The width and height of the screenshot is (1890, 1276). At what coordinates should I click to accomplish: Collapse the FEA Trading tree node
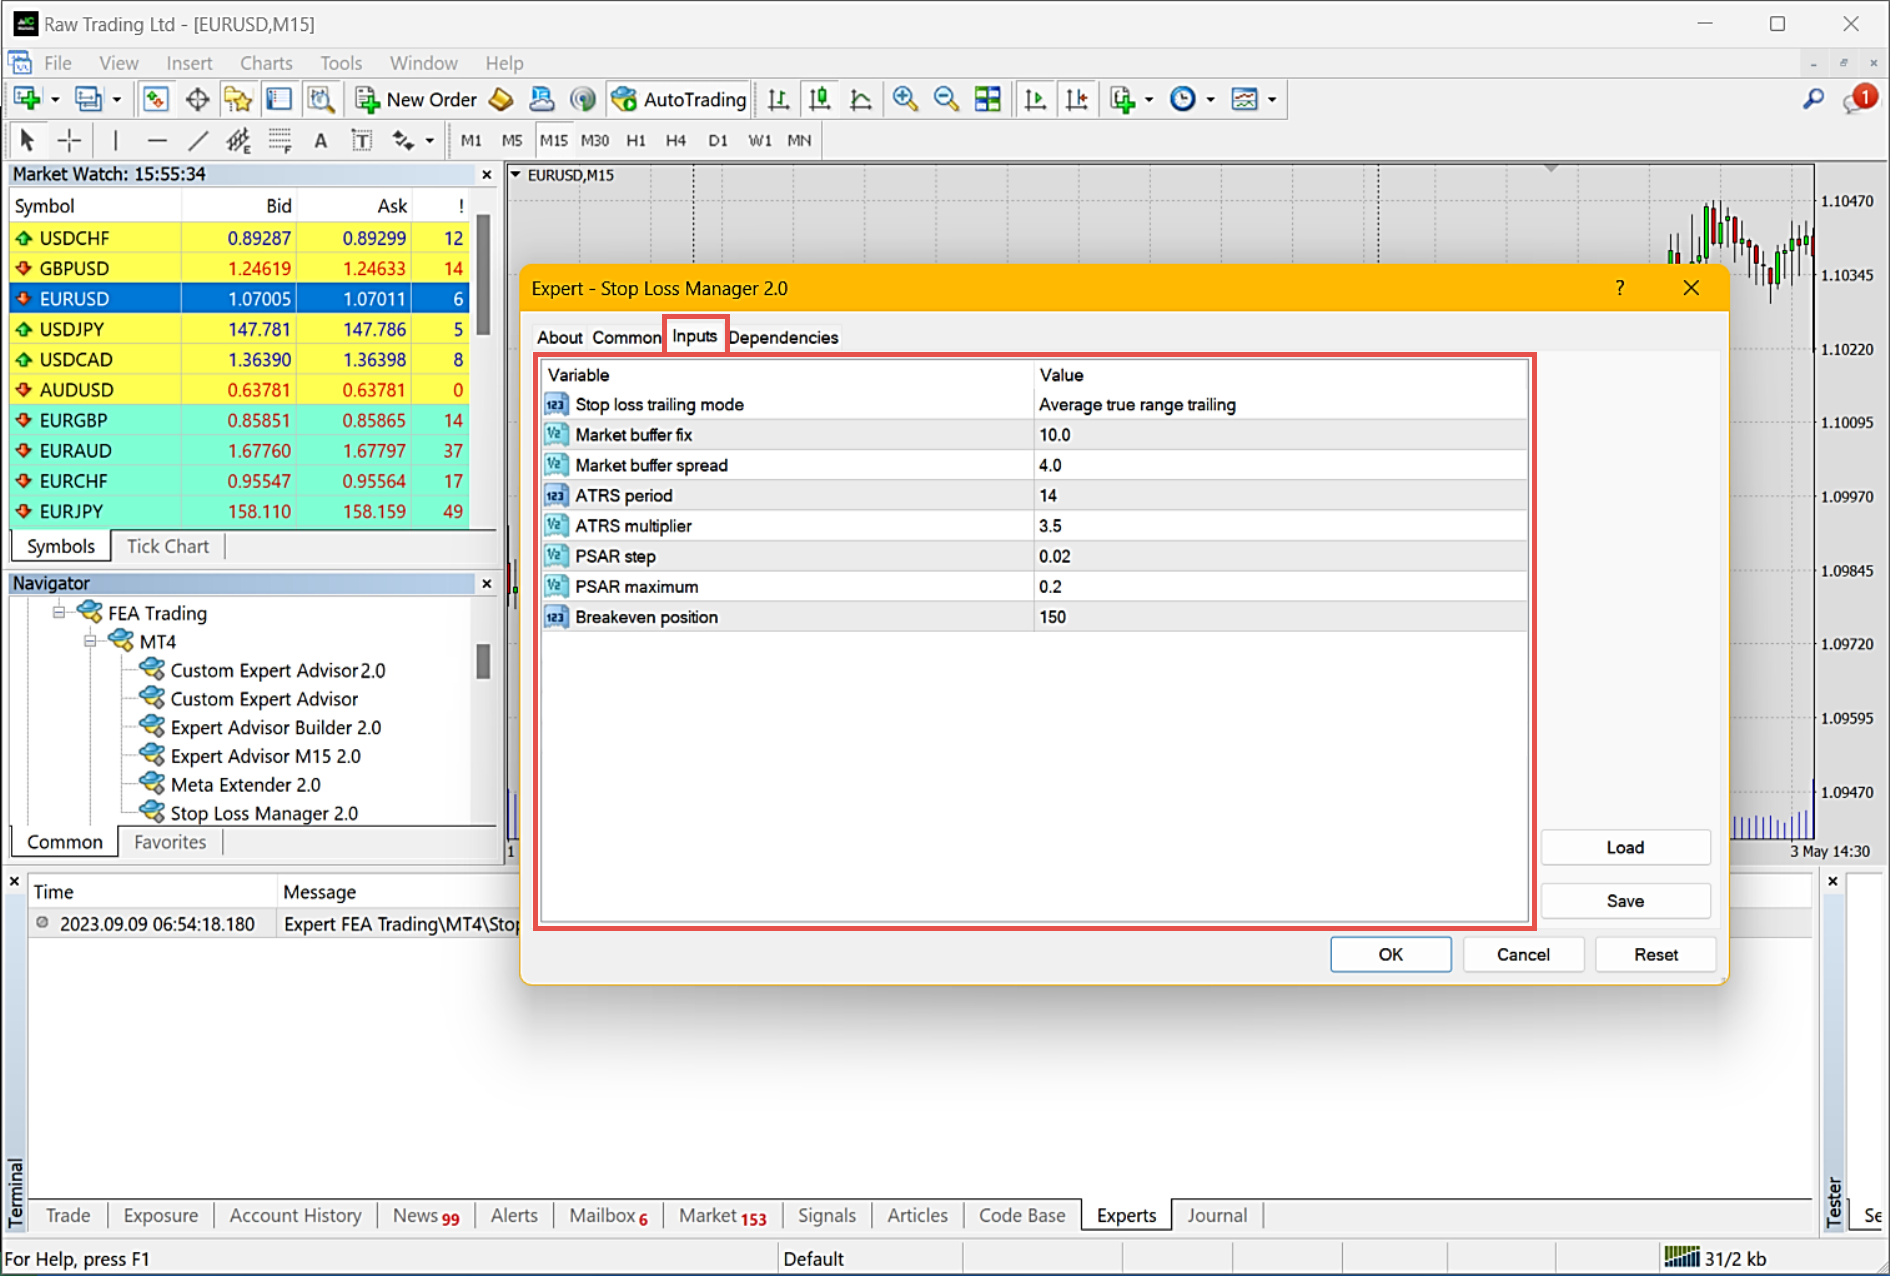(x=59, y=612)
